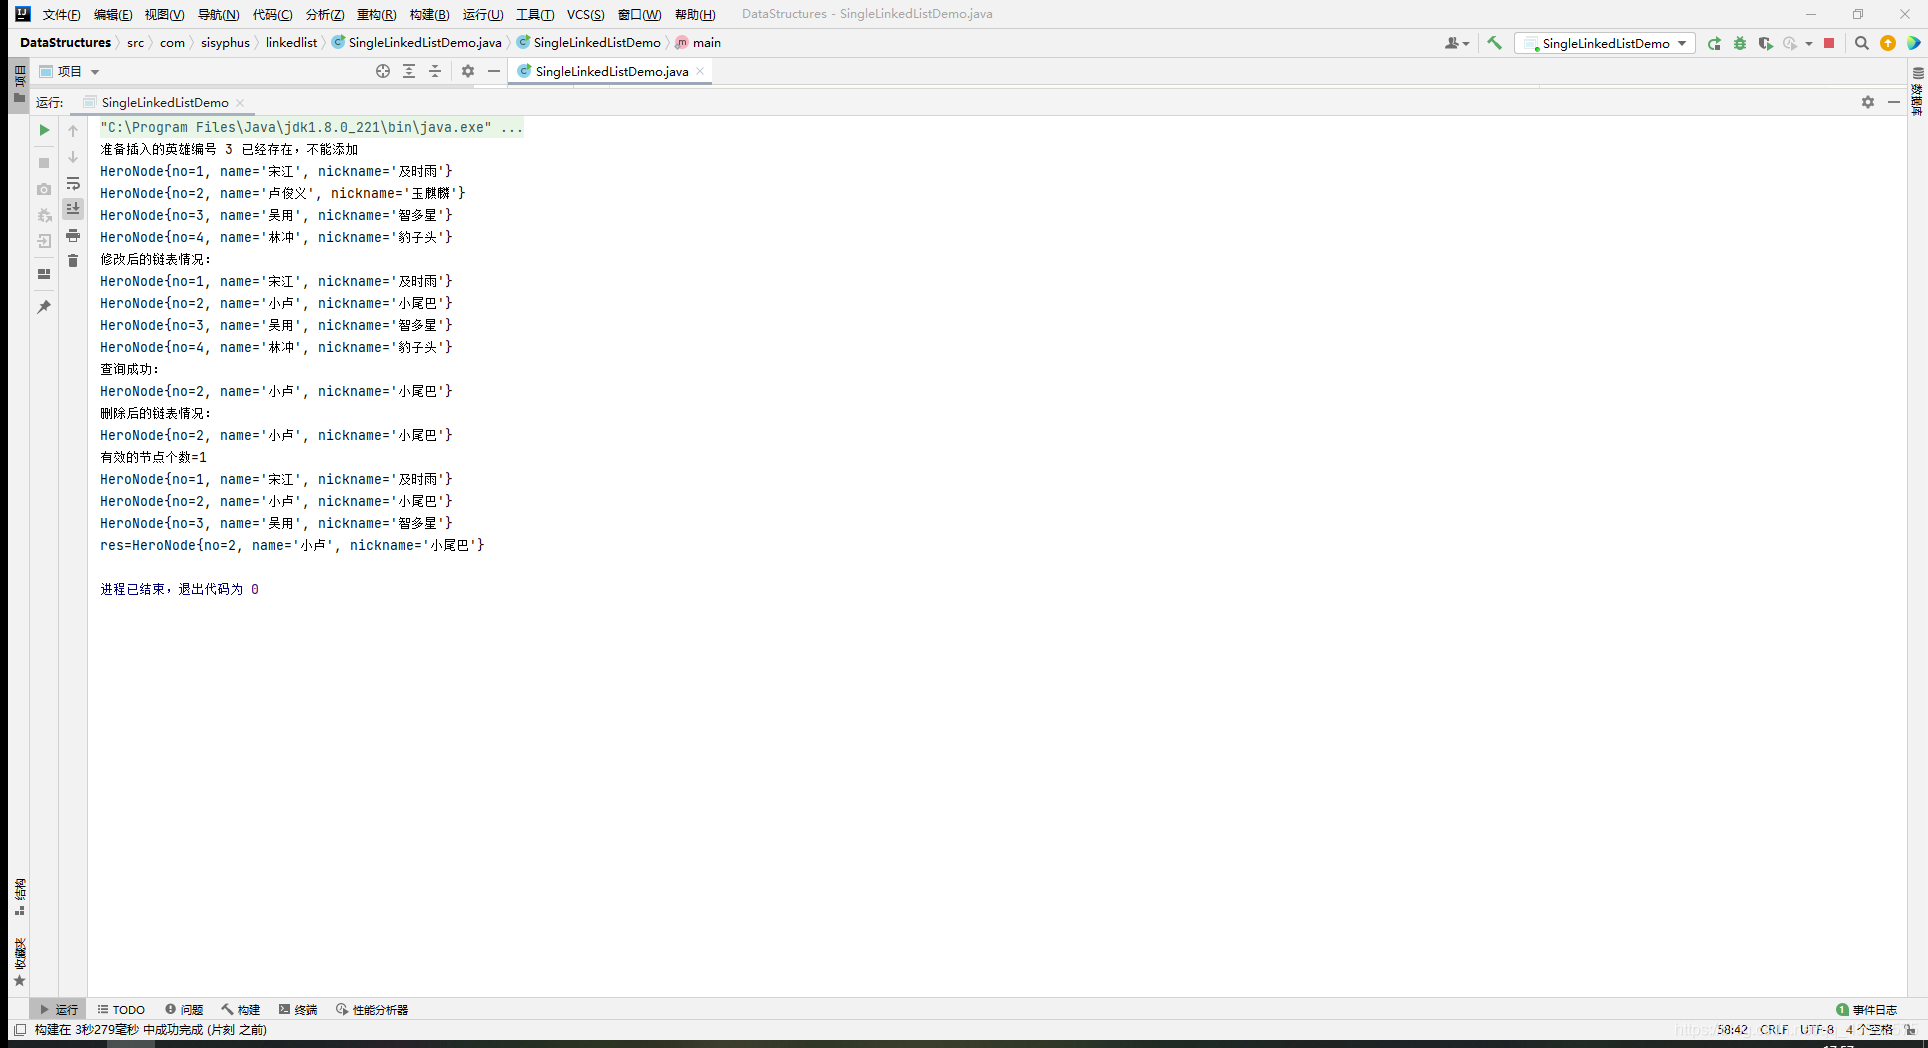Toggle scroll to end of console
The image size is (1928, 1048).
[x=73, y=209]
